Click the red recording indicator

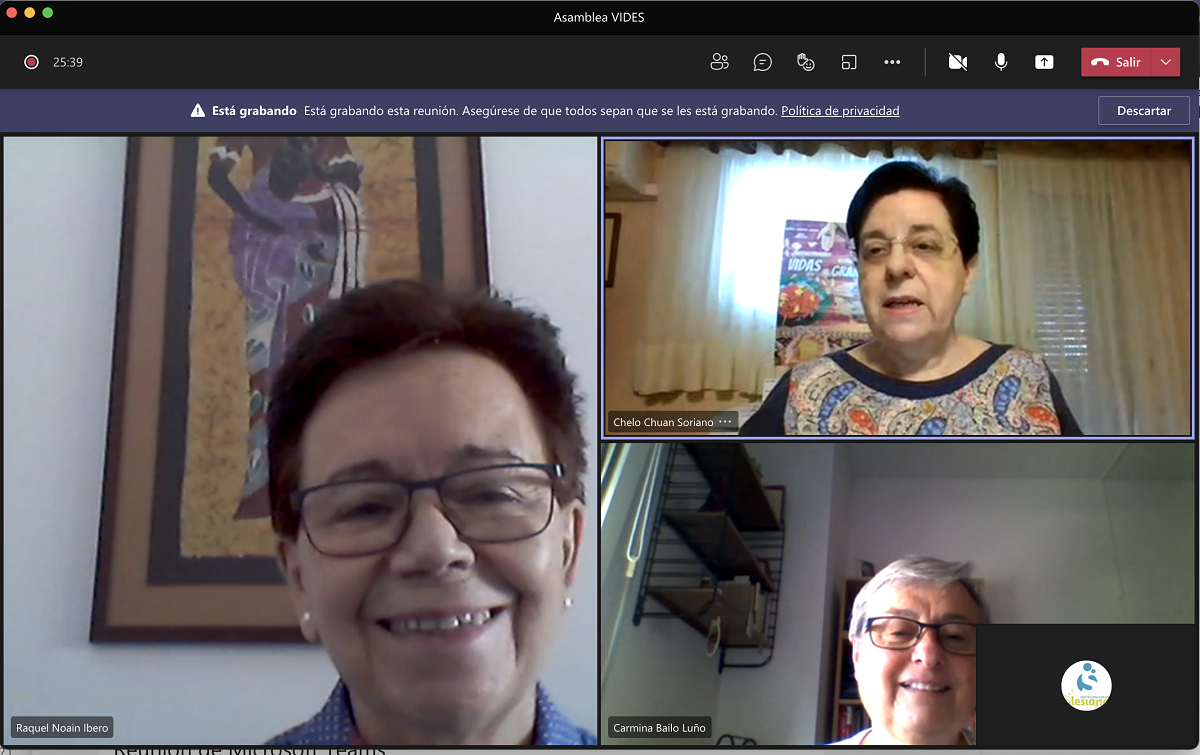[31, 62]
